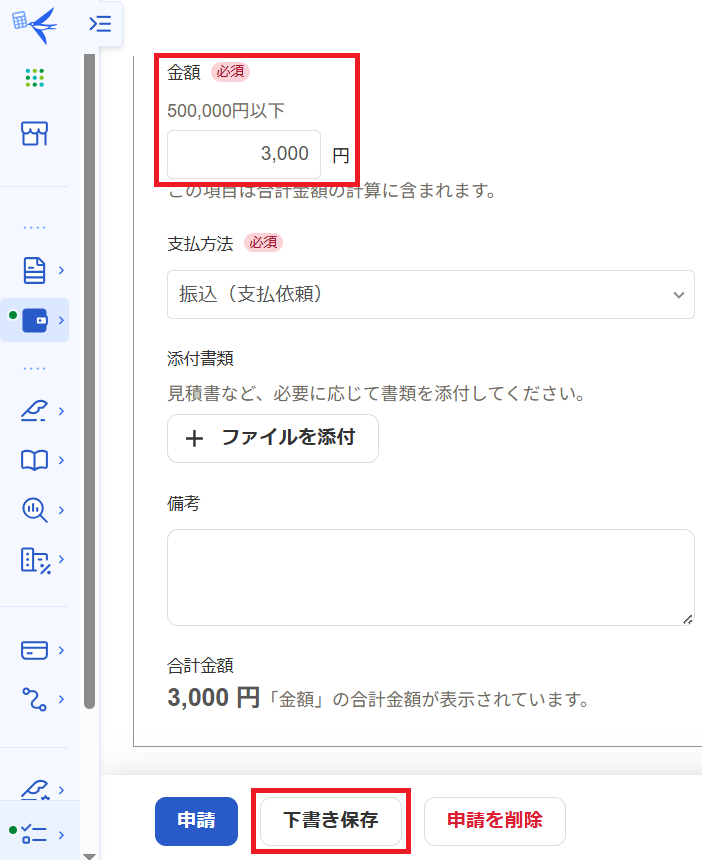
Task: Open the checklist icon at sidebar bottom
Action: click(34, 835)
